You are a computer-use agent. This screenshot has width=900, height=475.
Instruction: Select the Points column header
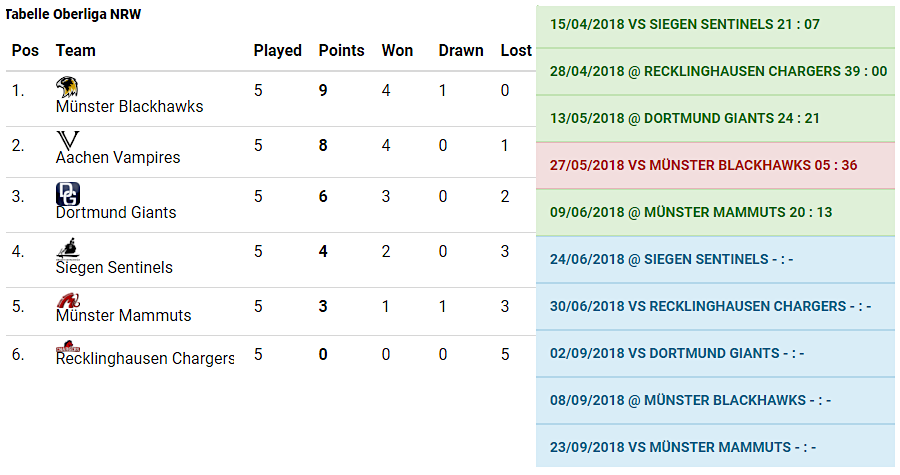(x=342, y=50)
